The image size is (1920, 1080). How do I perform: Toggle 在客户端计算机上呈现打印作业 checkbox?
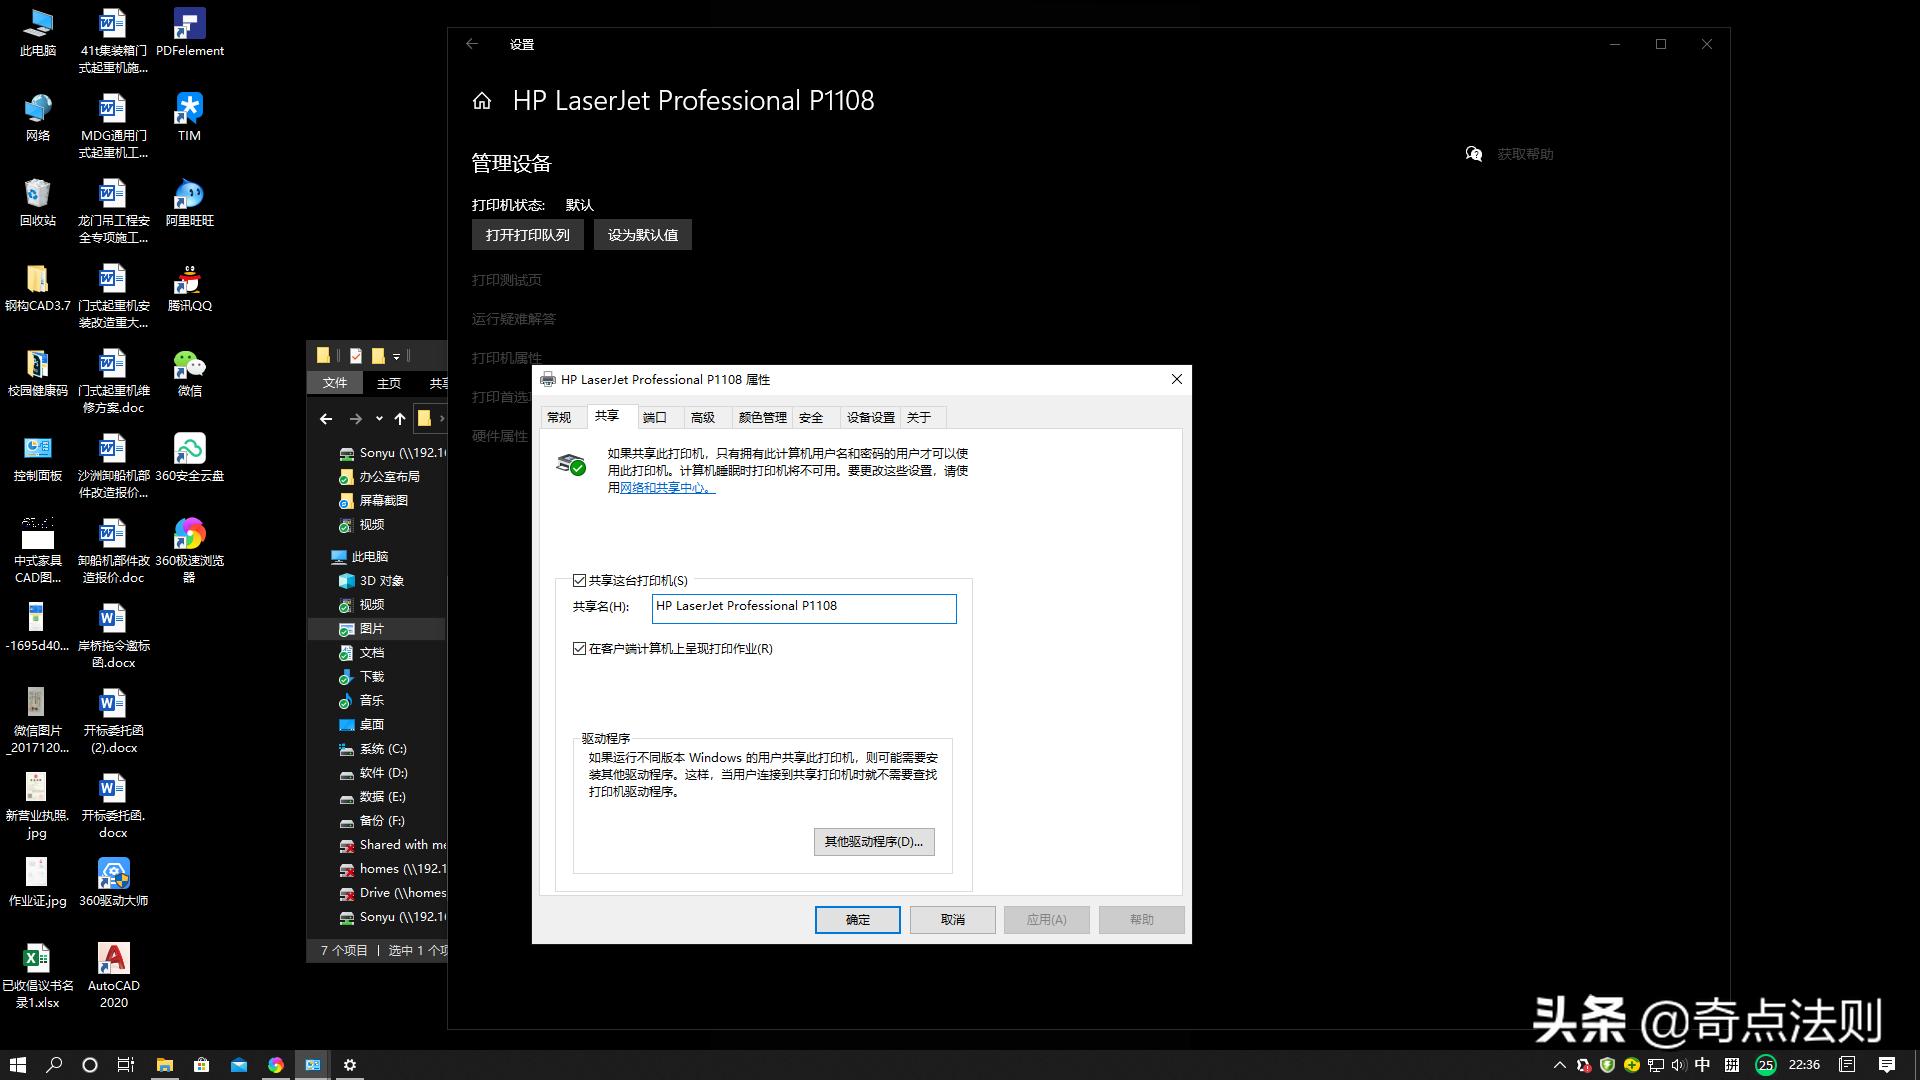579,648
